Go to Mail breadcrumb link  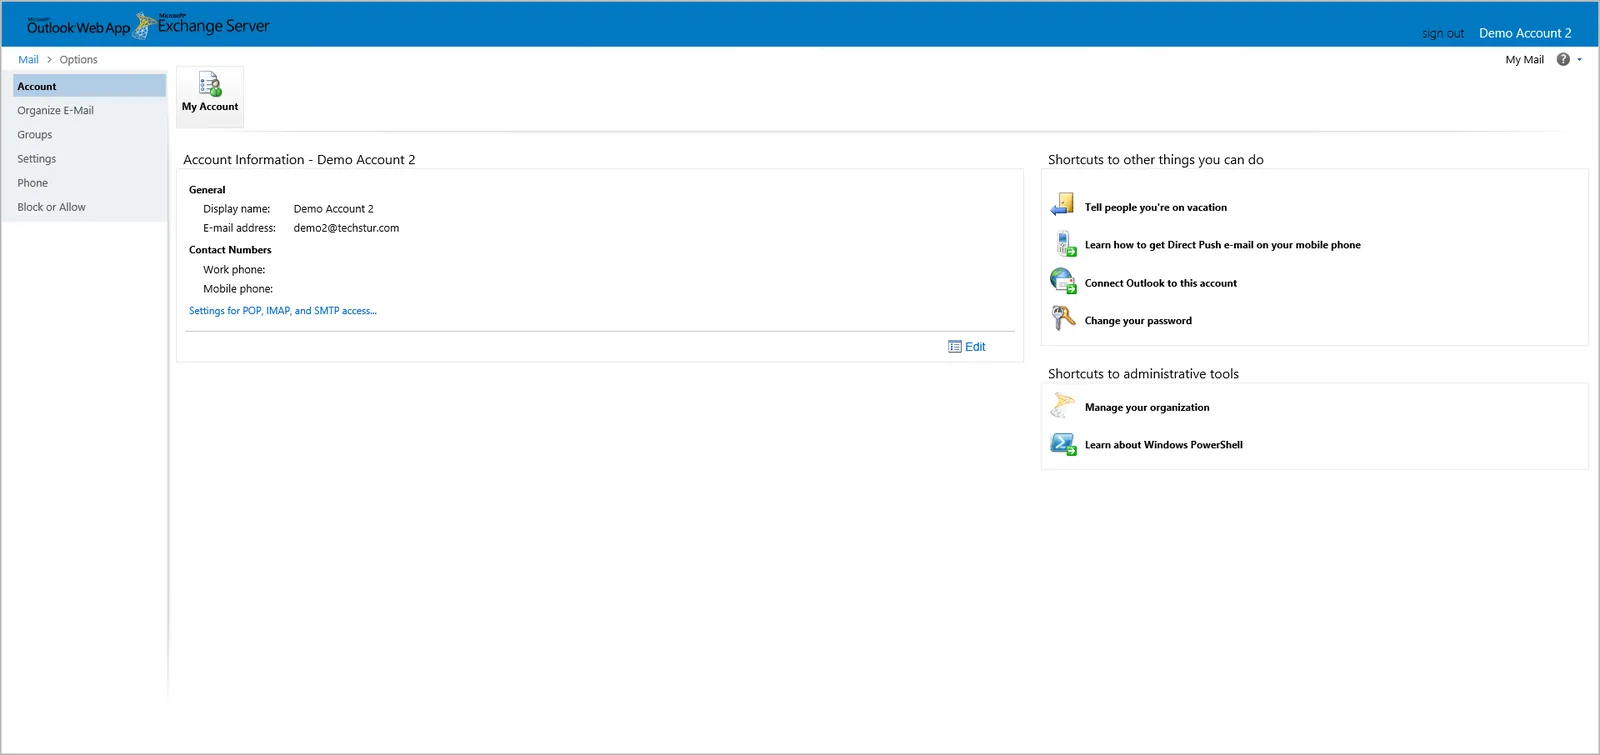28,60
